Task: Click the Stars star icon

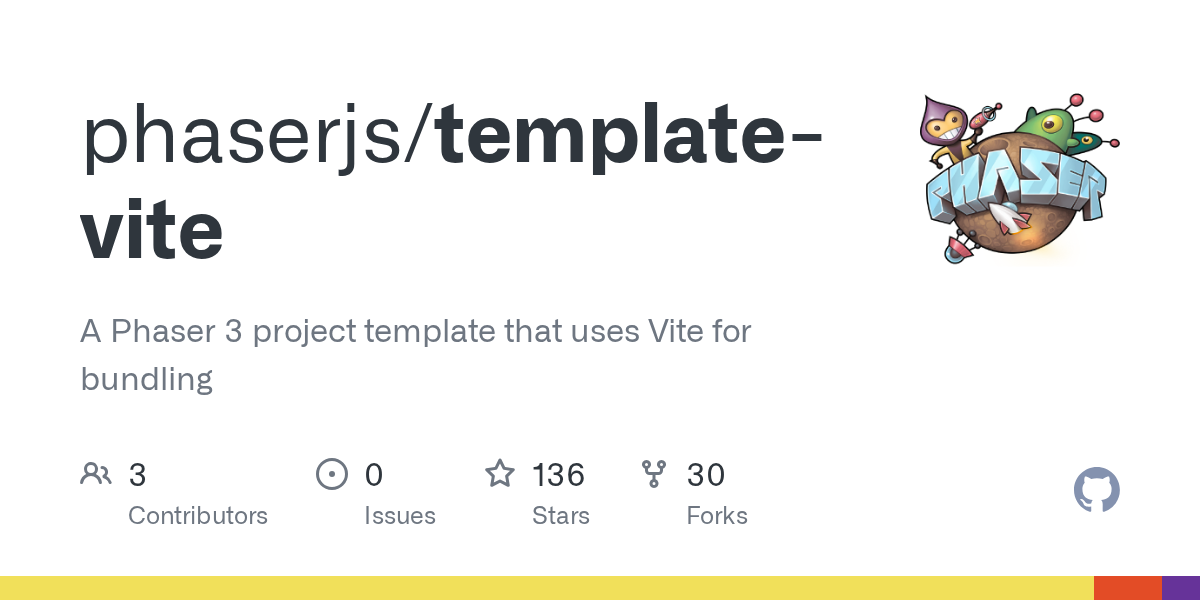Action: (500, 473)
